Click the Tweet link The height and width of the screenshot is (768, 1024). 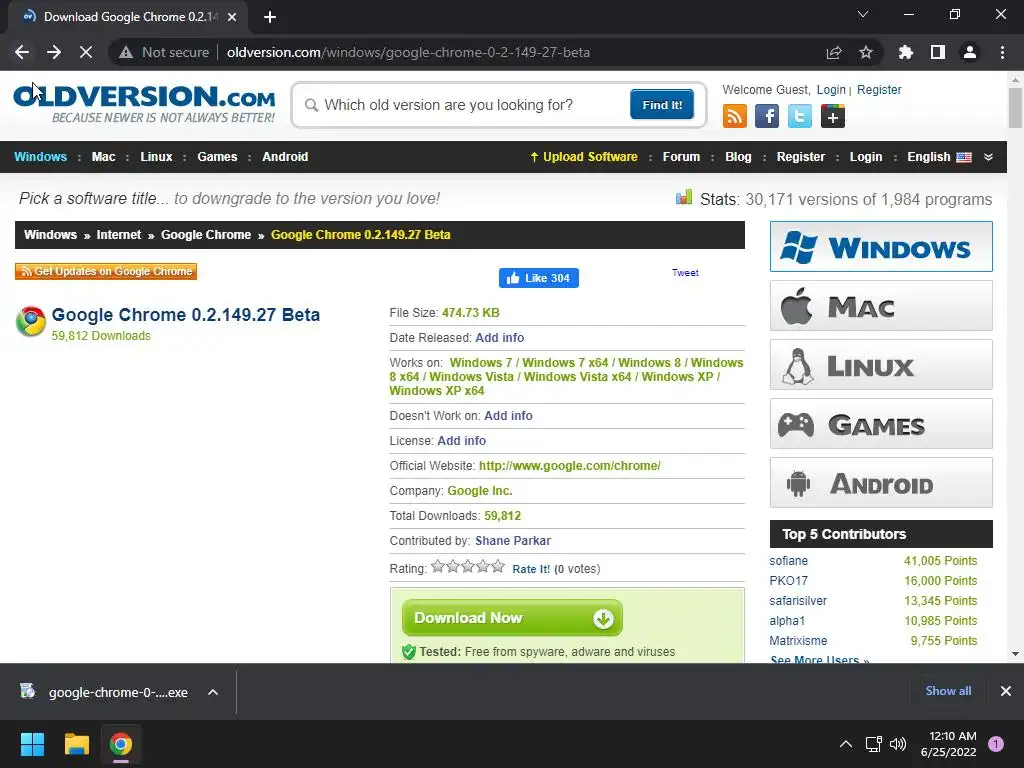click(685, 272)
